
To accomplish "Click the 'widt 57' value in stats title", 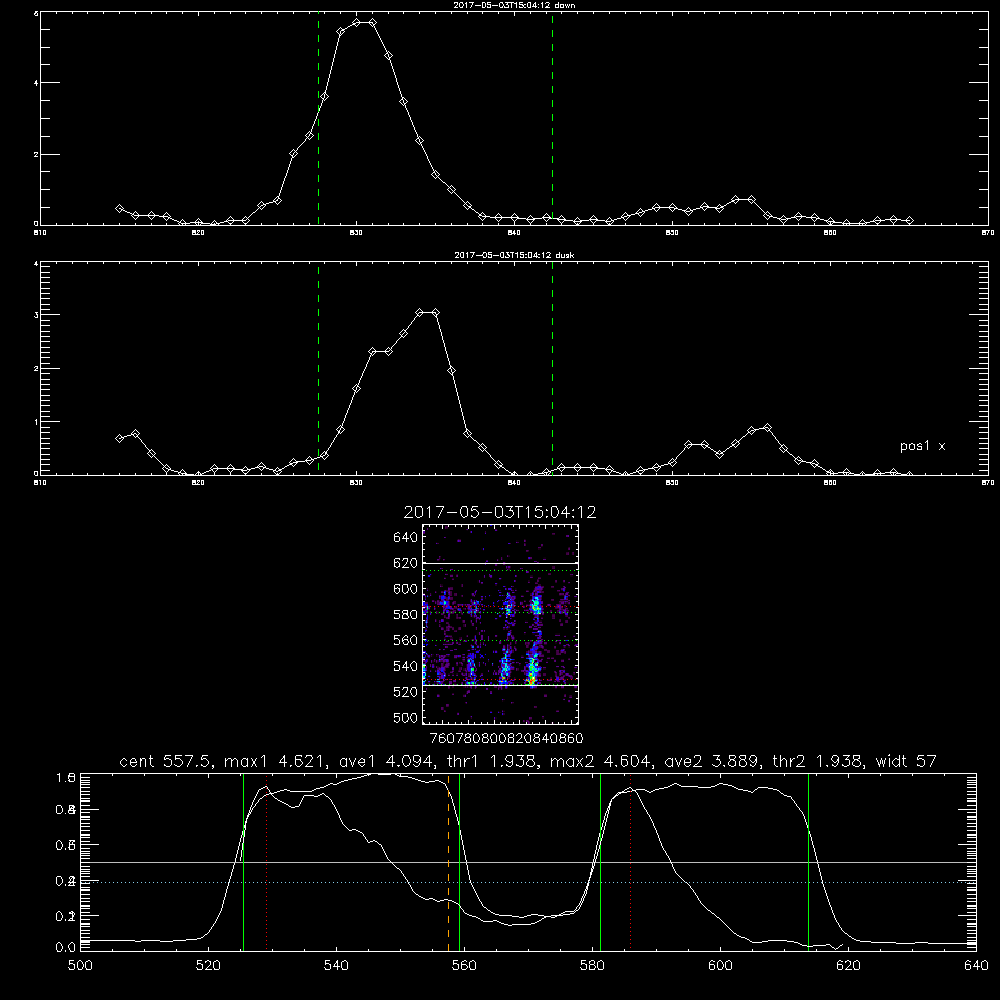I will point(906,761).
